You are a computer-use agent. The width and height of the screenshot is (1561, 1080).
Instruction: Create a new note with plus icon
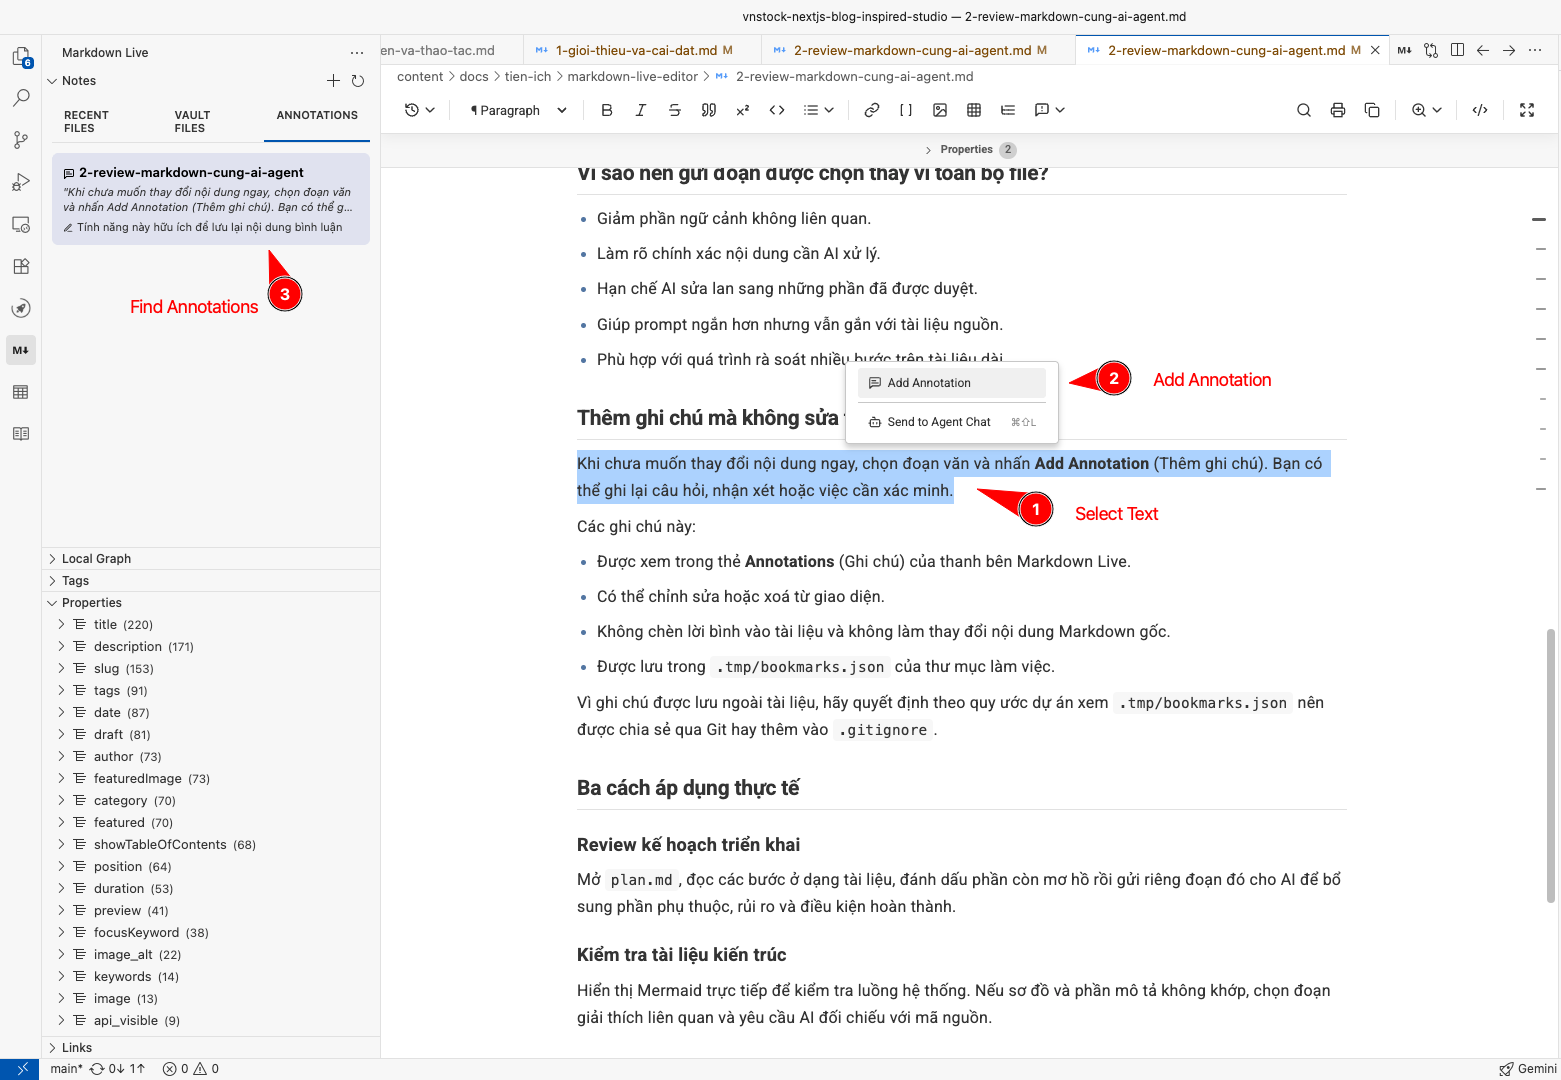334,81
